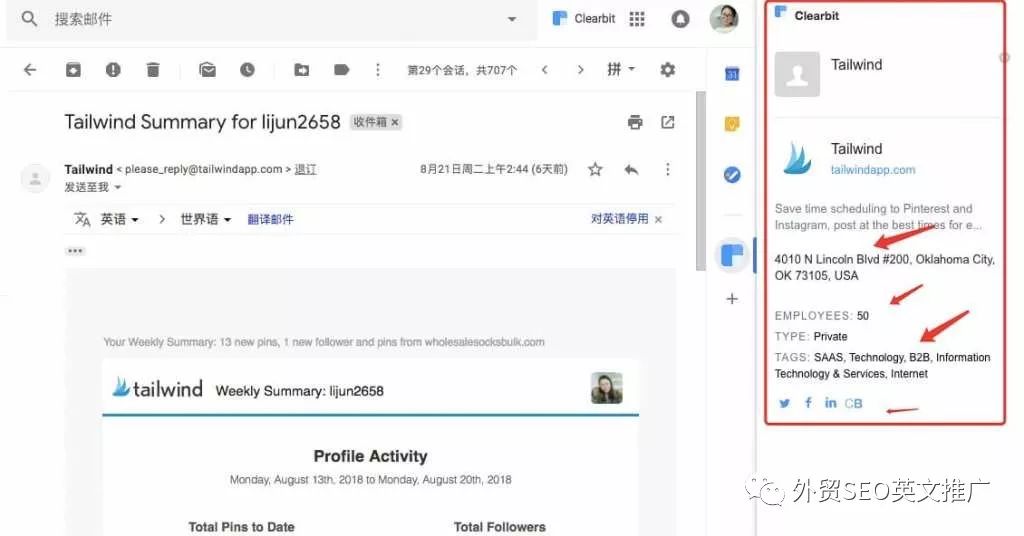Get more add-ons with the plus icon
The image size is (1024, 536).
pos(732,299)
